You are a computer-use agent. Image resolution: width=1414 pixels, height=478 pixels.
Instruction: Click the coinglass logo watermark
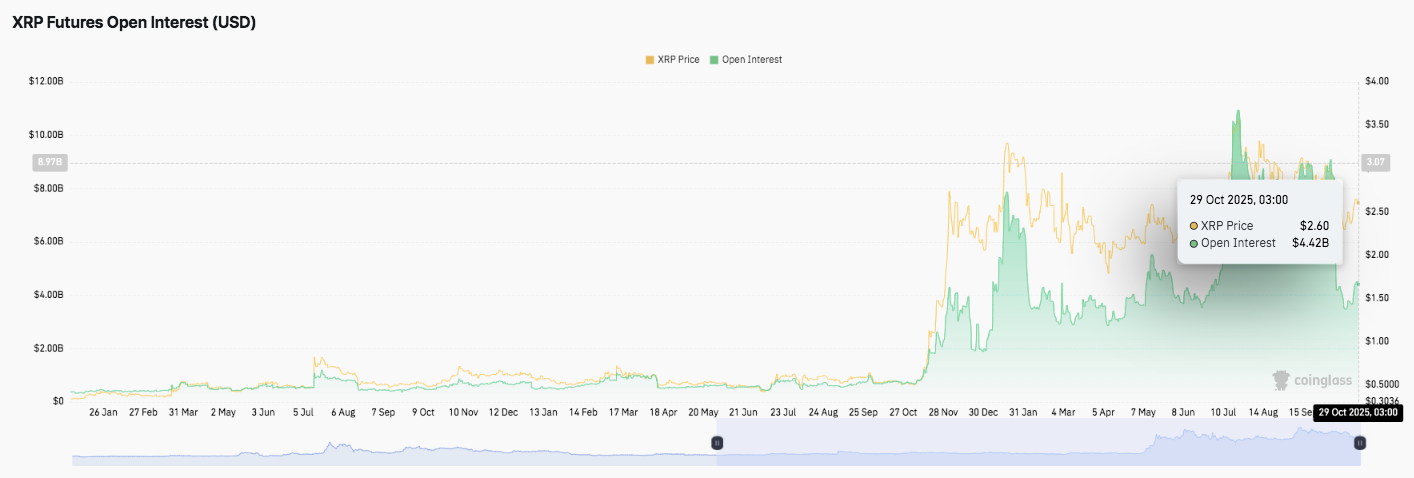click(1312, 380)
